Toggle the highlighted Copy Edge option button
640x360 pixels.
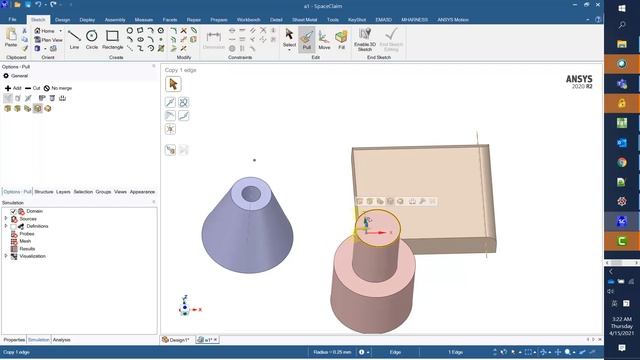(38, 109)
